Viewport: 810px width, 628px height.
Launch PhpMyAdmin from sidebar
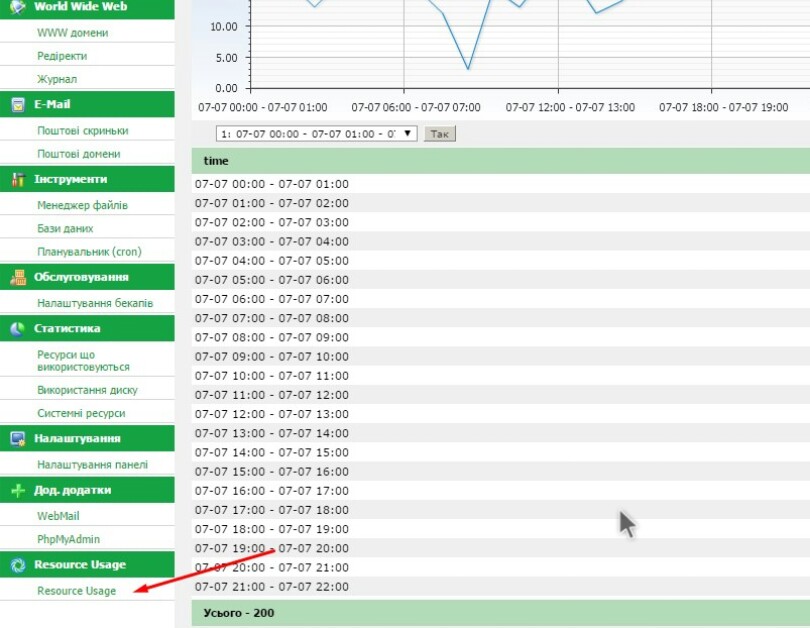click(x=69, y=539)
